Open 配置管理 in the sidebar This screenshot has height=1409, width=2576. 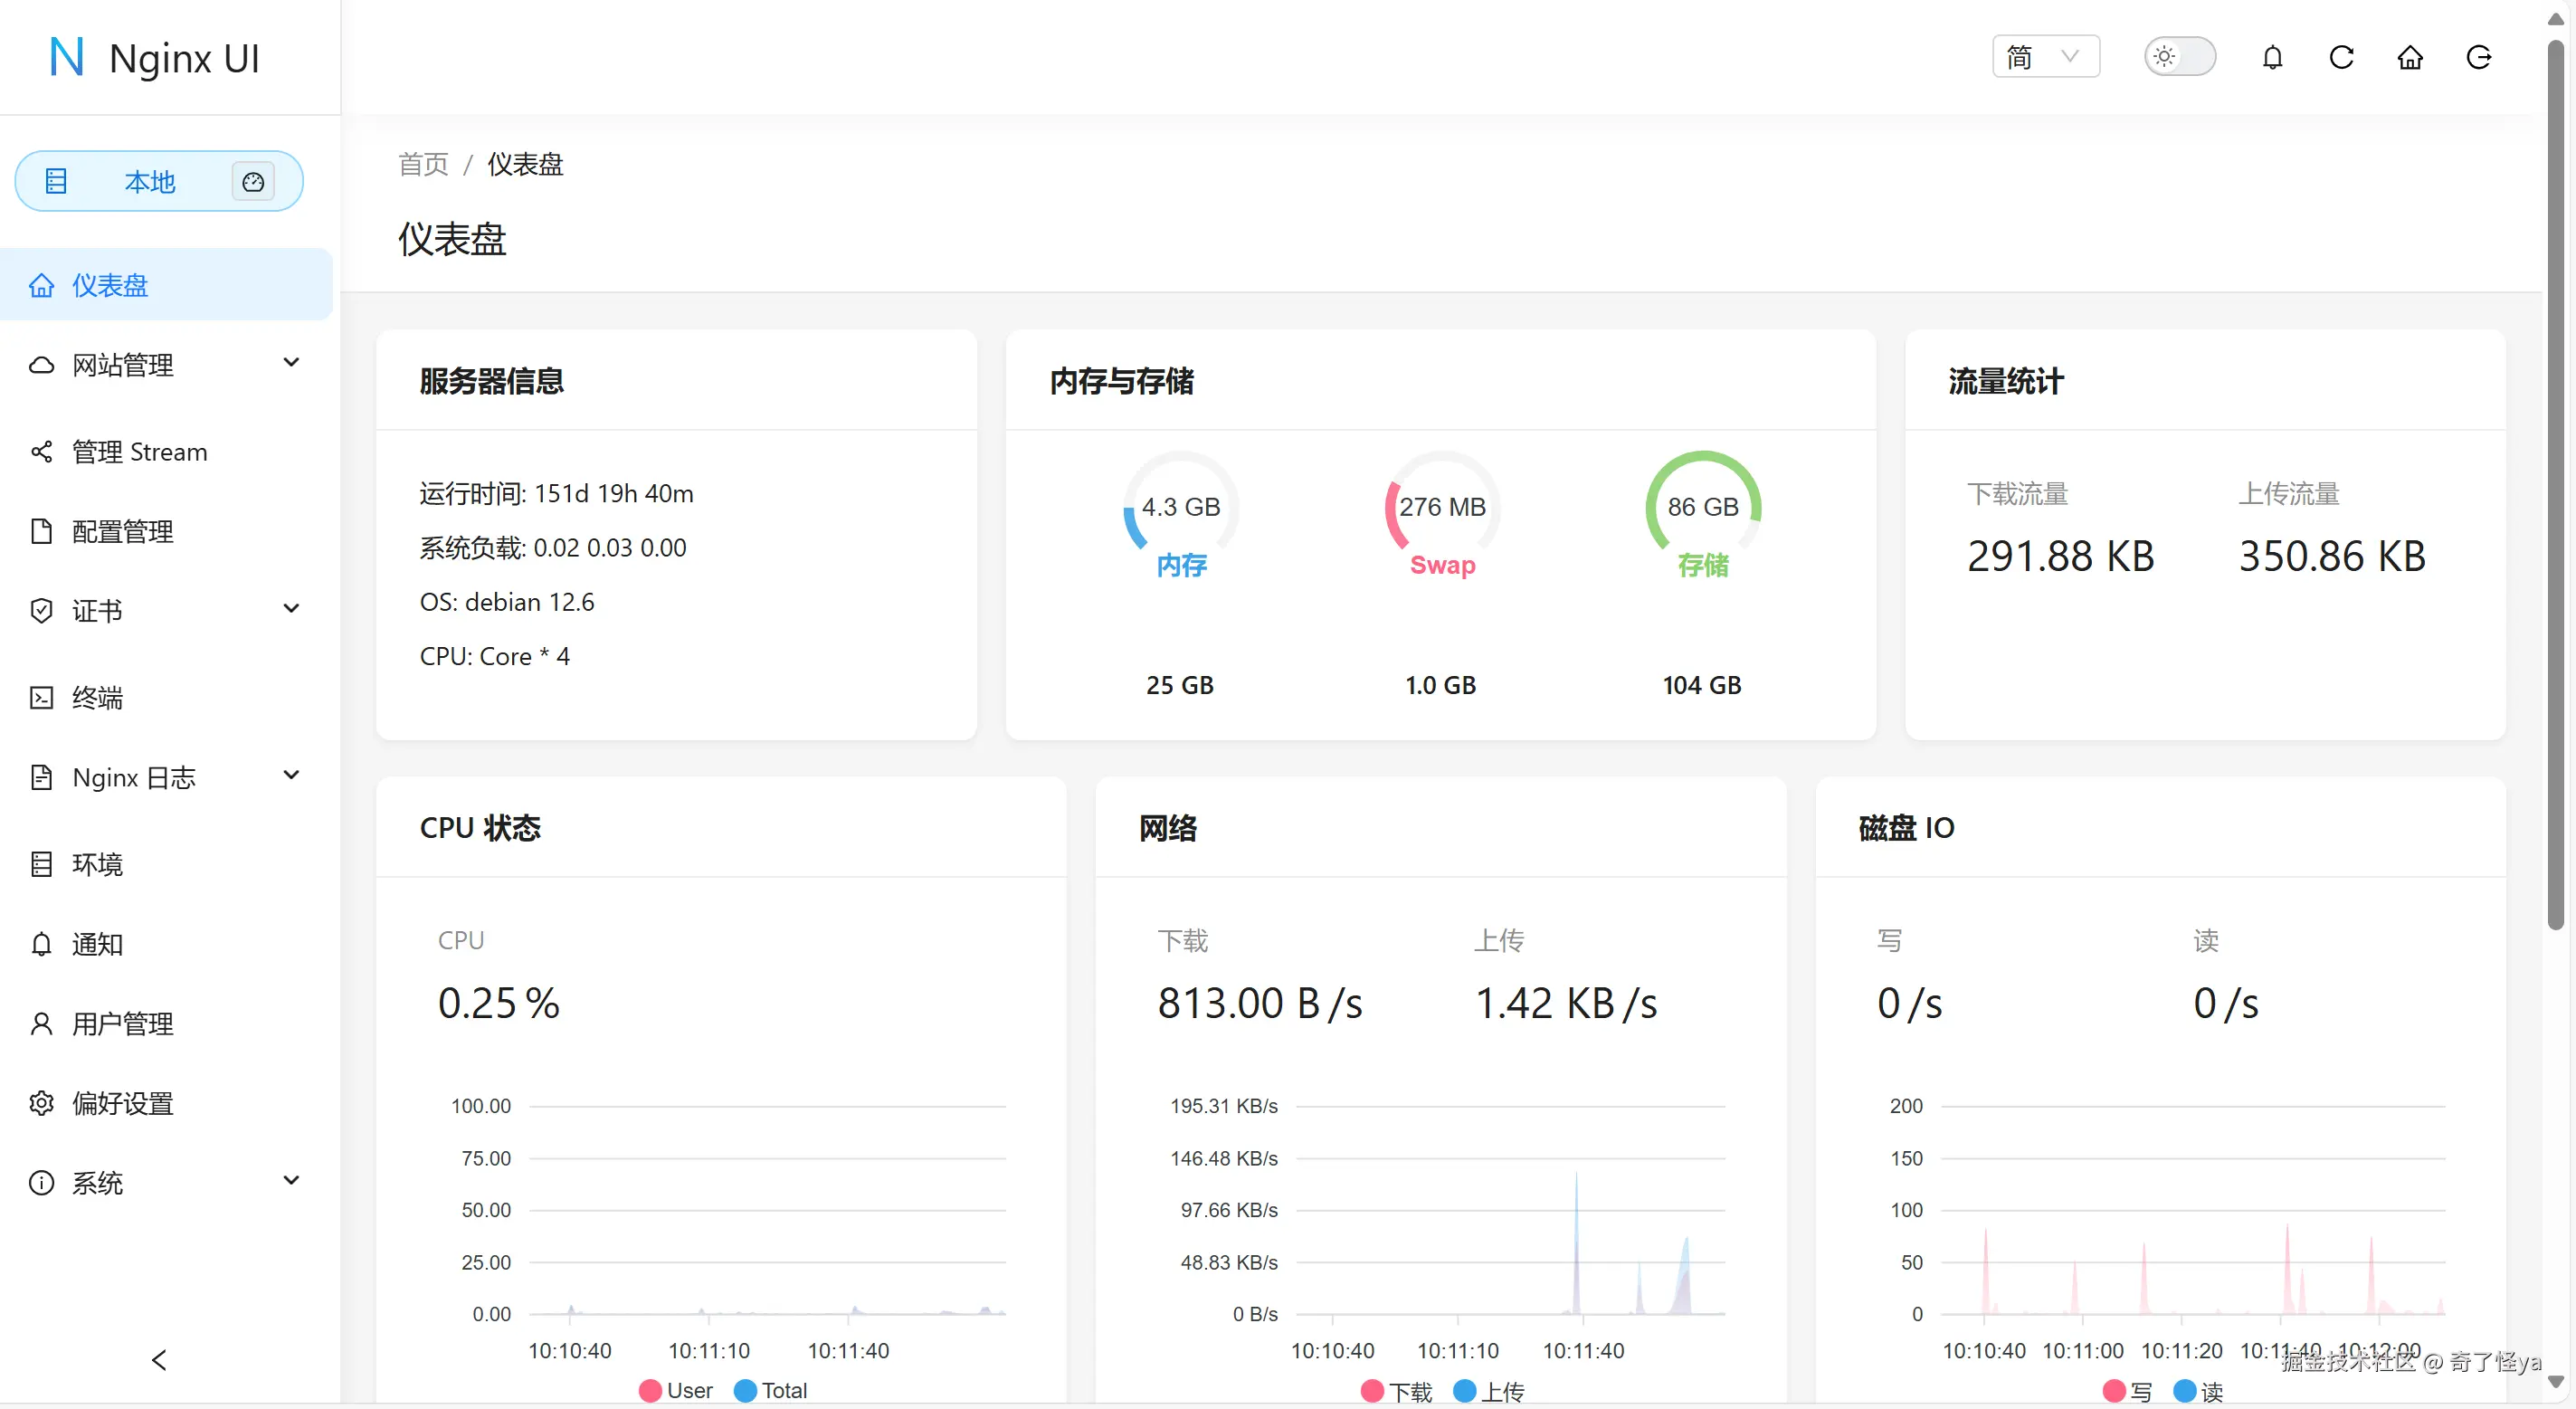click(x=123, y=532)
